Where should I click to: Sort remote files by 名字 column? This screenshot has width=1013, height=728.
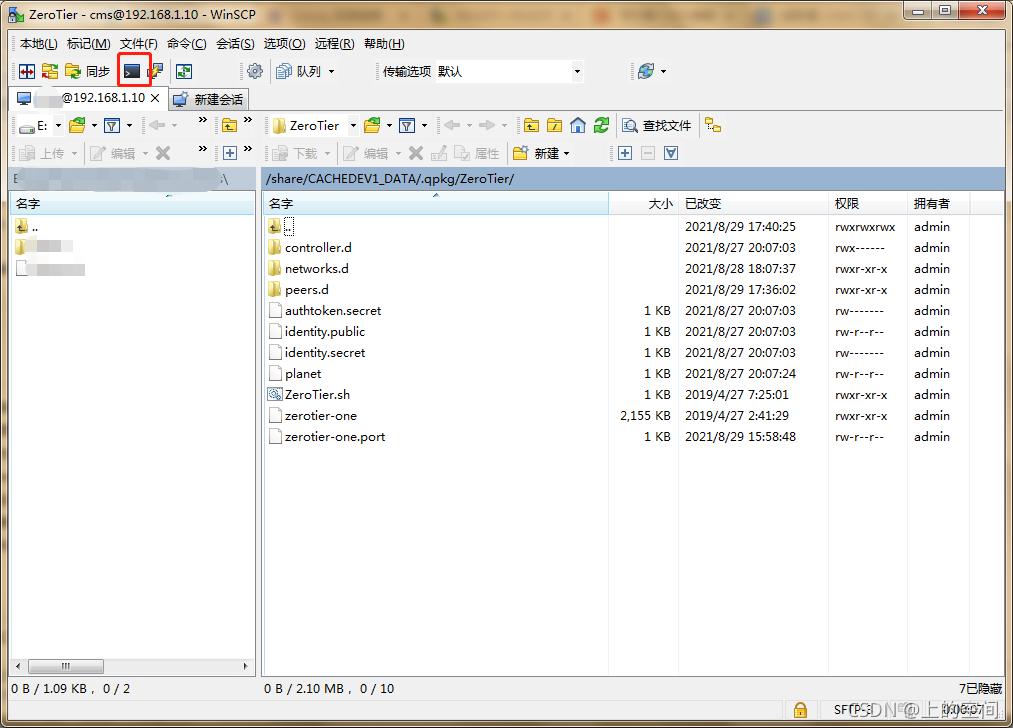pos(436,203)
